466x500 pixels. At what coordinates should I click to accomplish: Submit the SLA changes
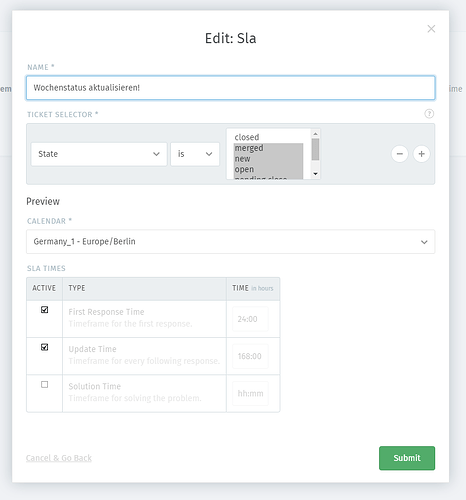click(407, 458)
